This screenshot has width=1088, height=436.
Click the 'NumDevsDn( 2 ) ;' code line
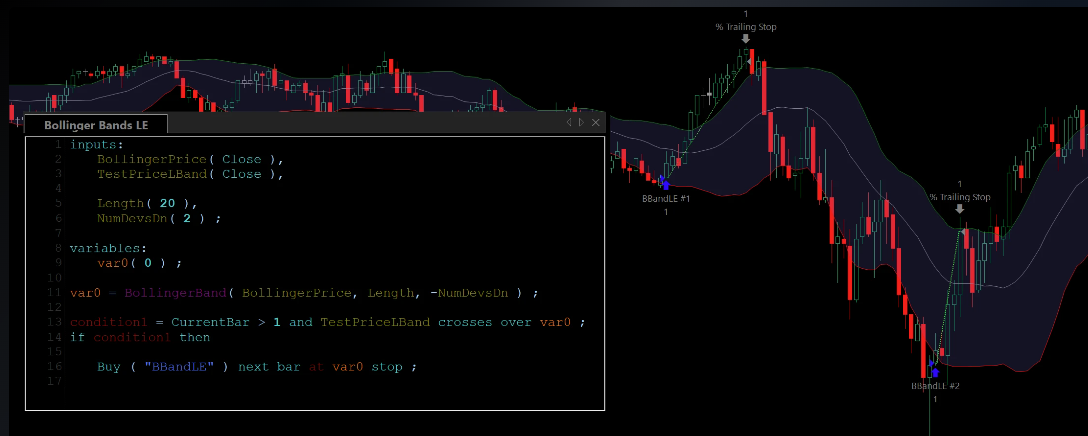160,218
